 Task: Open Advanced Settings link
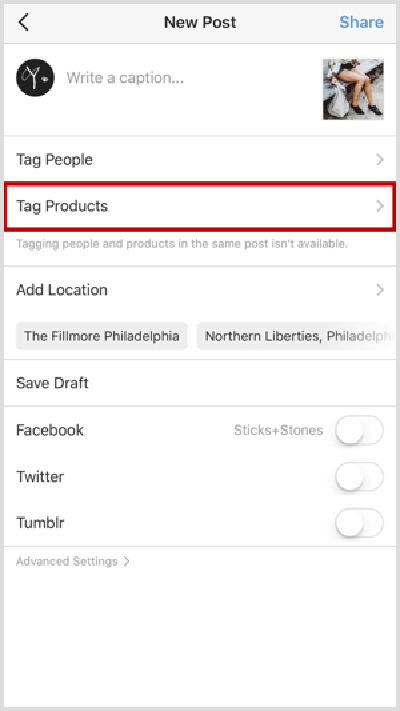click(67, 561)
